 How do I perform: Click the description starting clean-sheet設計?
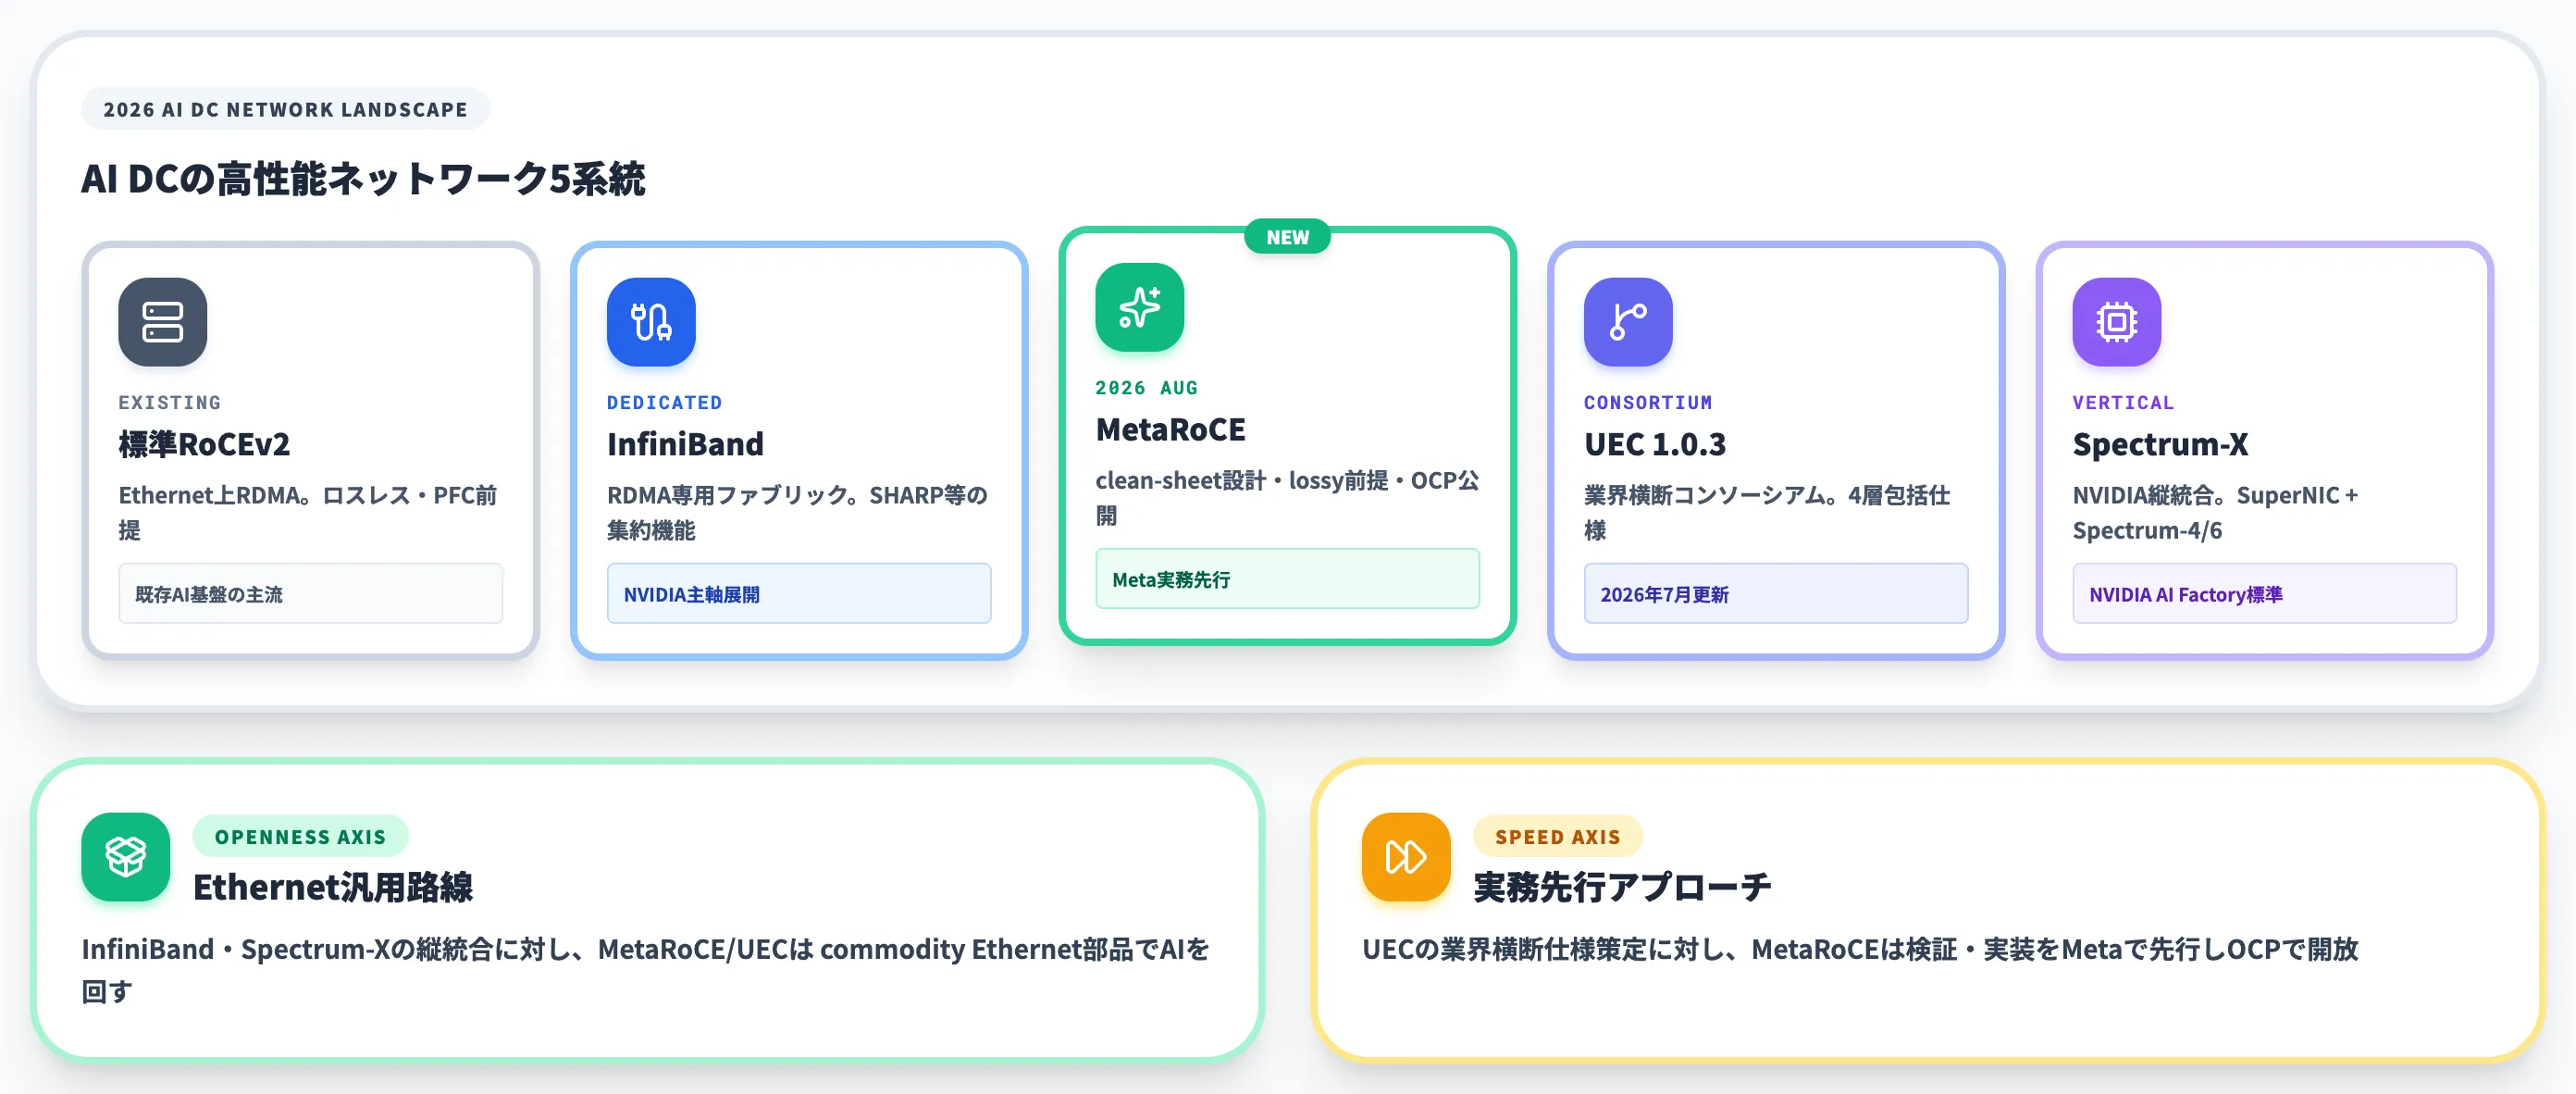1287,497
